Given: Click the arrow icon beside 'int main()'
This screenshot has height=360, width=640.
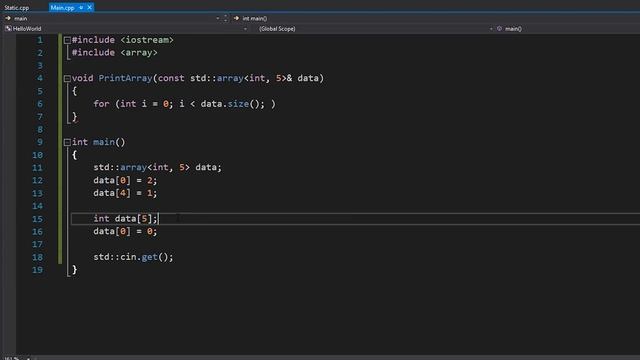Looking at the screenshot, I should tap(236, 18).
